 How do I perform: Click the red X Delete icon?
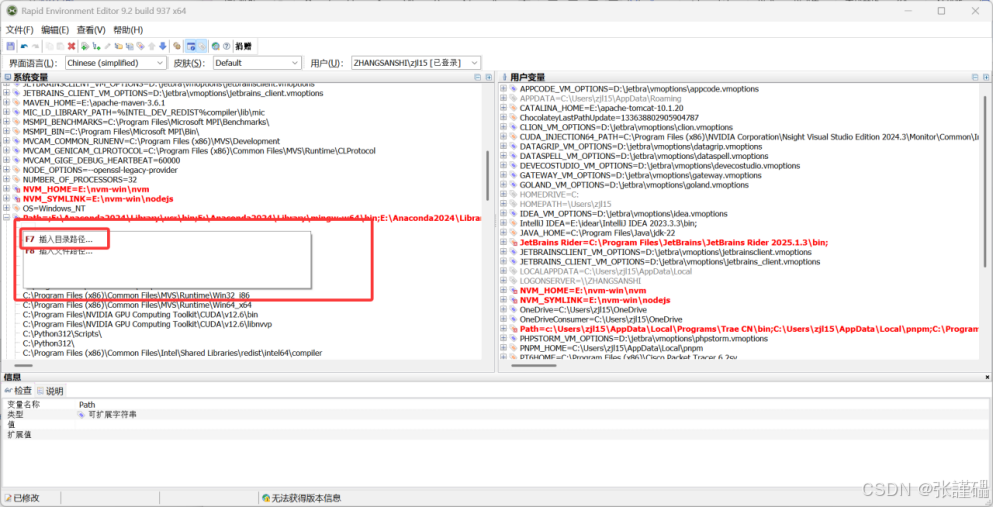(x=72, y=46)
